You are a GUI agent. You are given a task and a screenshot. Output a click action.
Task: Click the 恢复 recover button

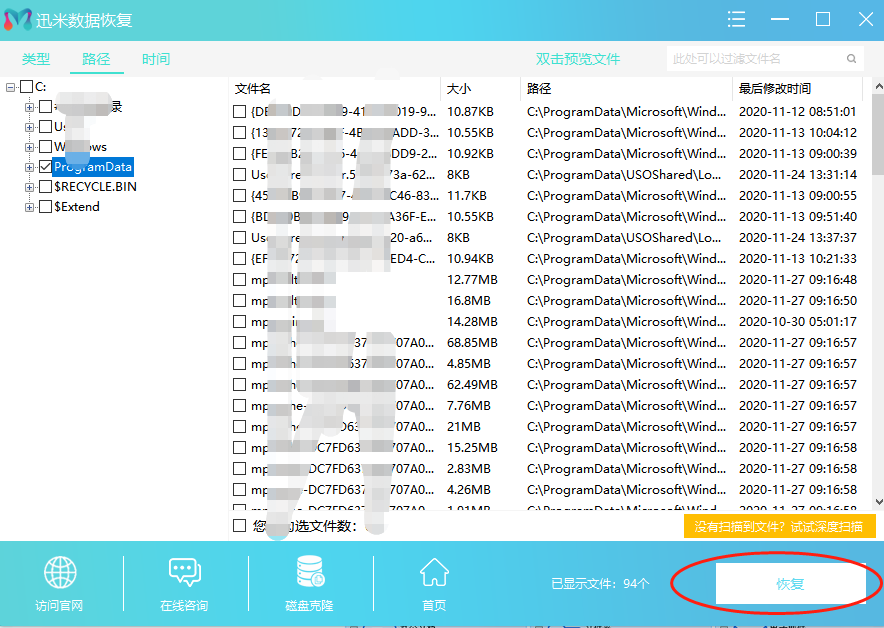click(790, 584)
